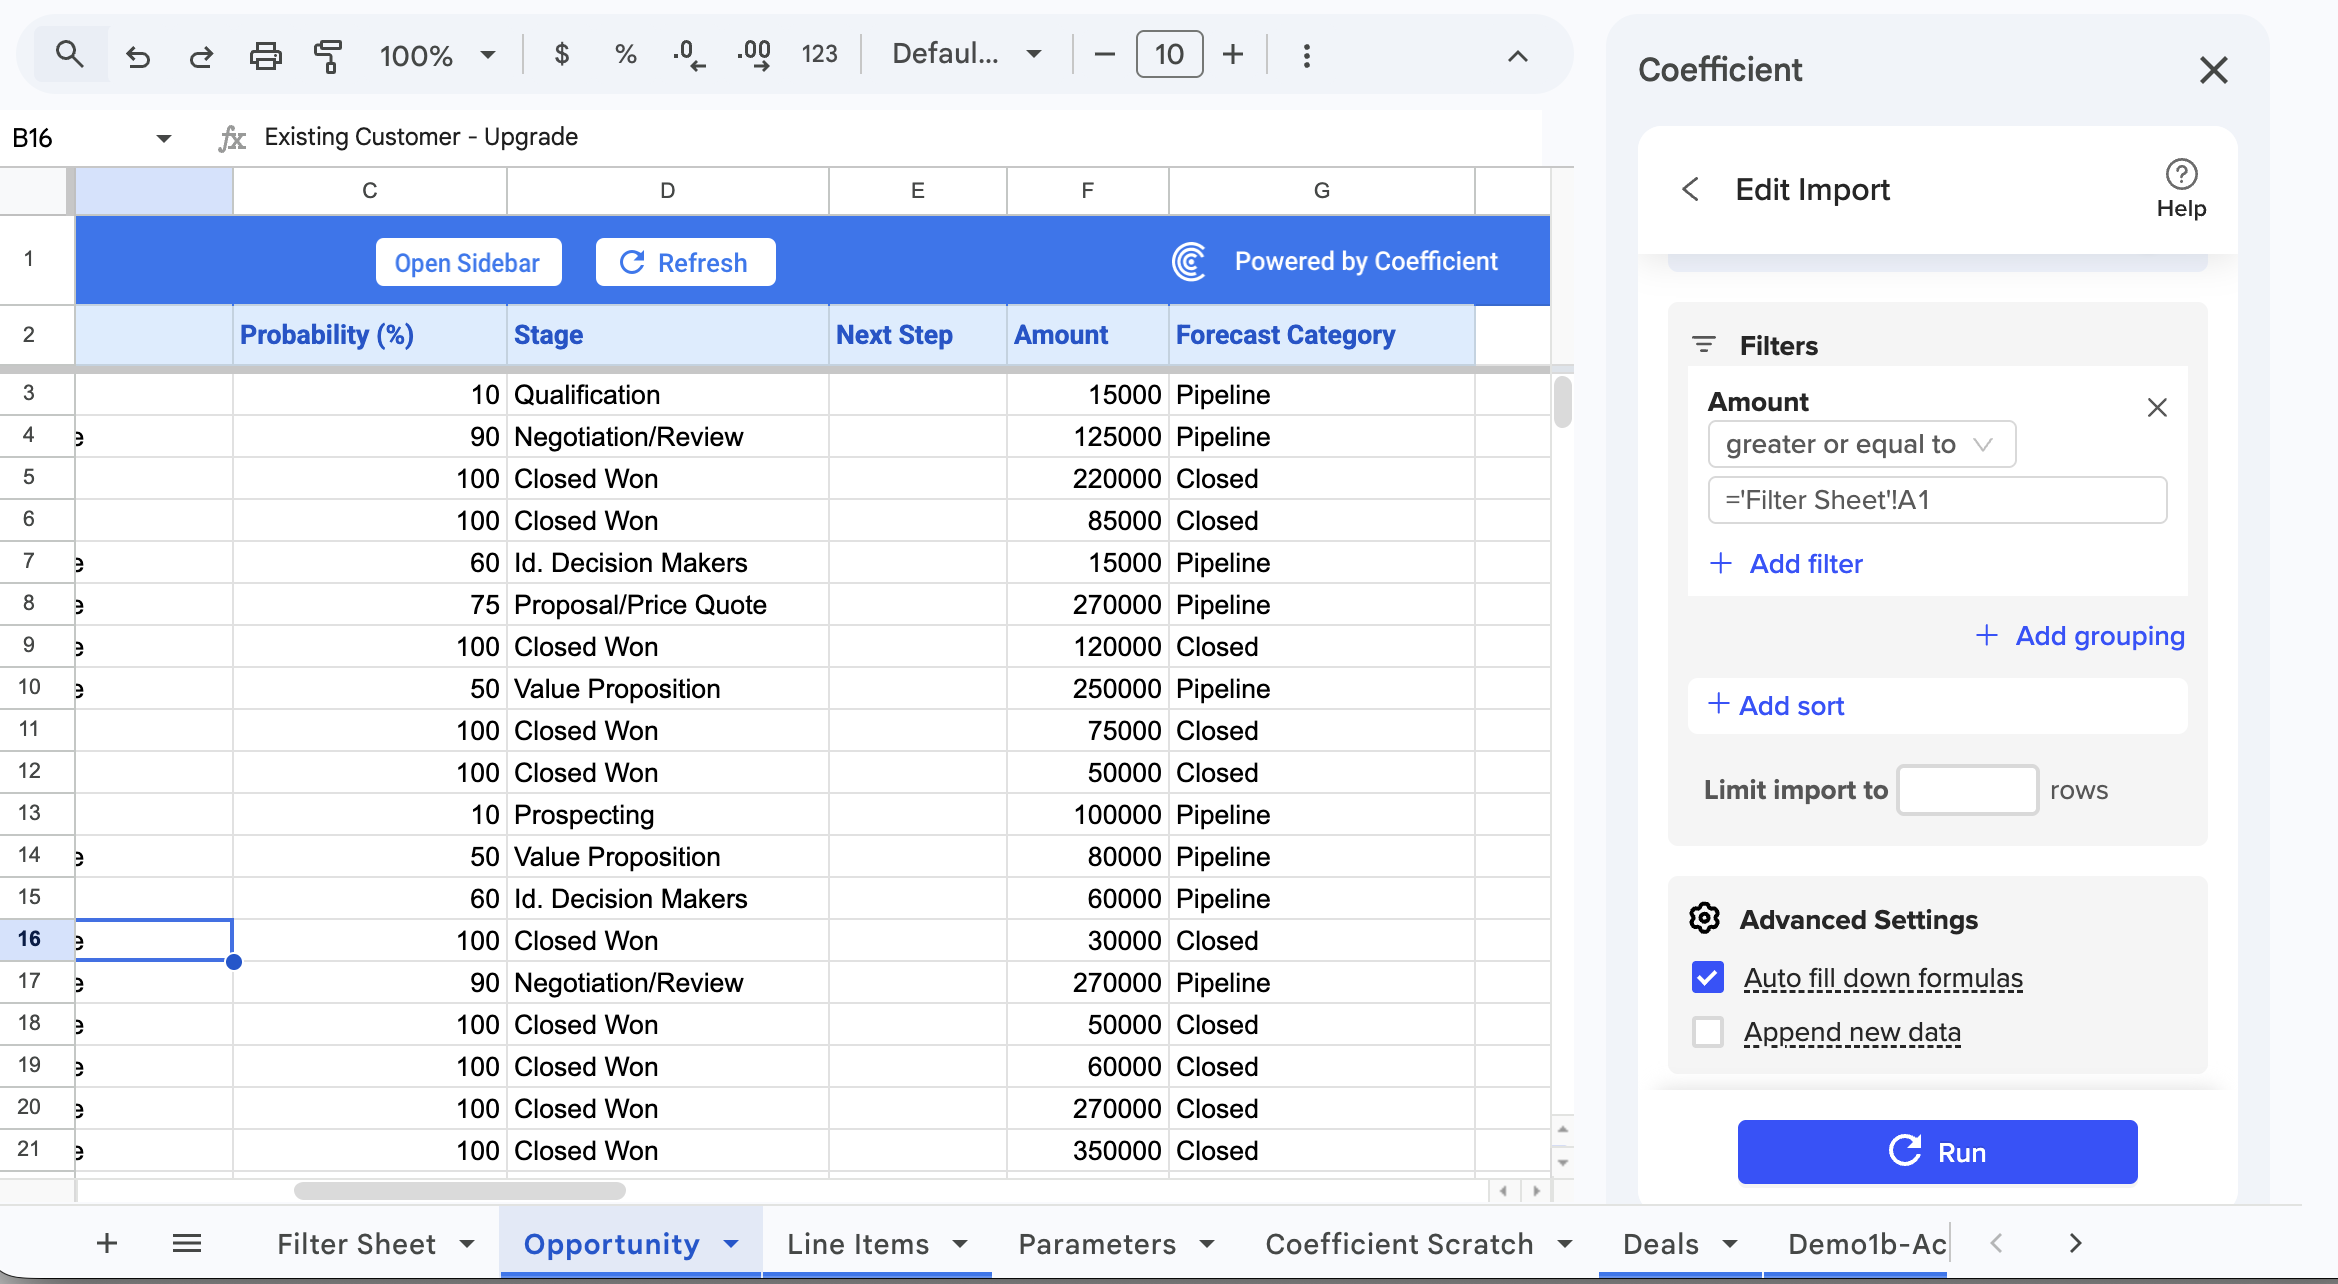Click the blue Run button
This screenshot has height=1284, width=2338.
[1937, 1151]
